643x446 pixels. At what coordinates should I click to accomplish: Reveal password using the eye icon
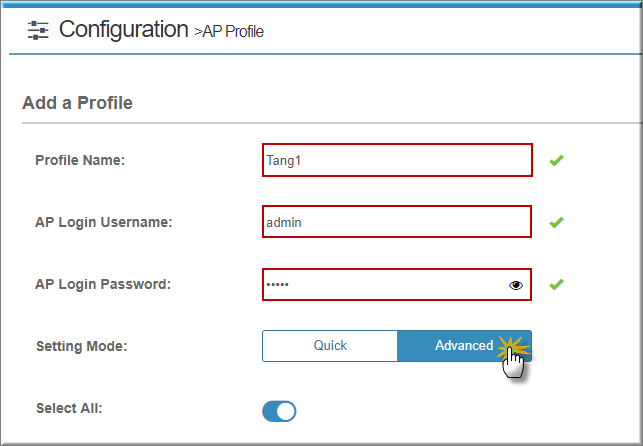(x=515, y=285)
